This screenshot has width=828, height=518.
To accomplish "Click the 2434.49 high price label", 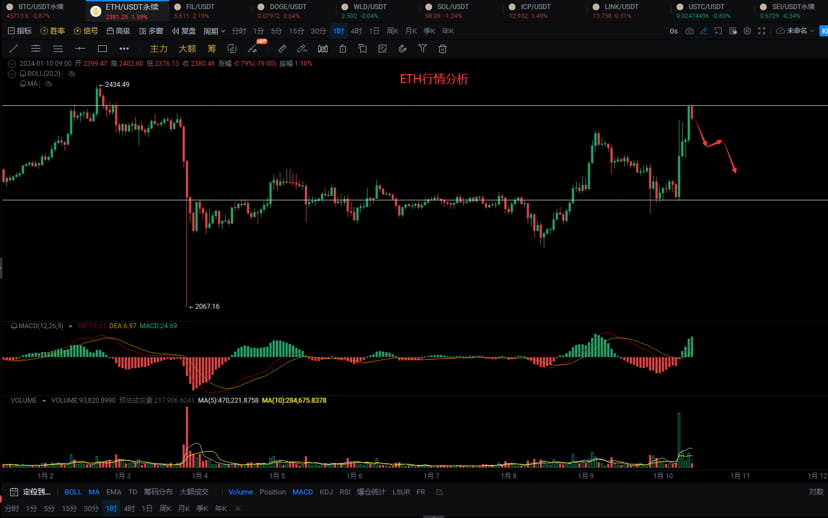I will click(x=117, y=84).
